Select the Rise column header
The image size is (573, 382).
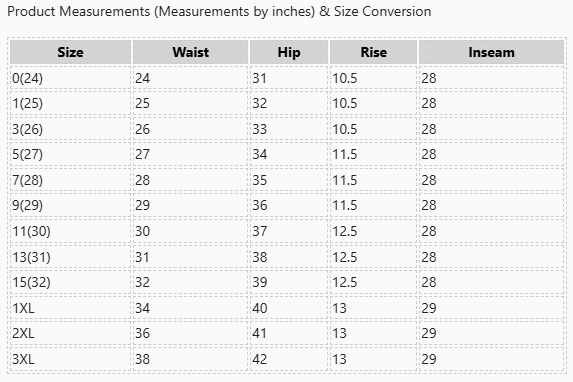click(x=373, y=52)
